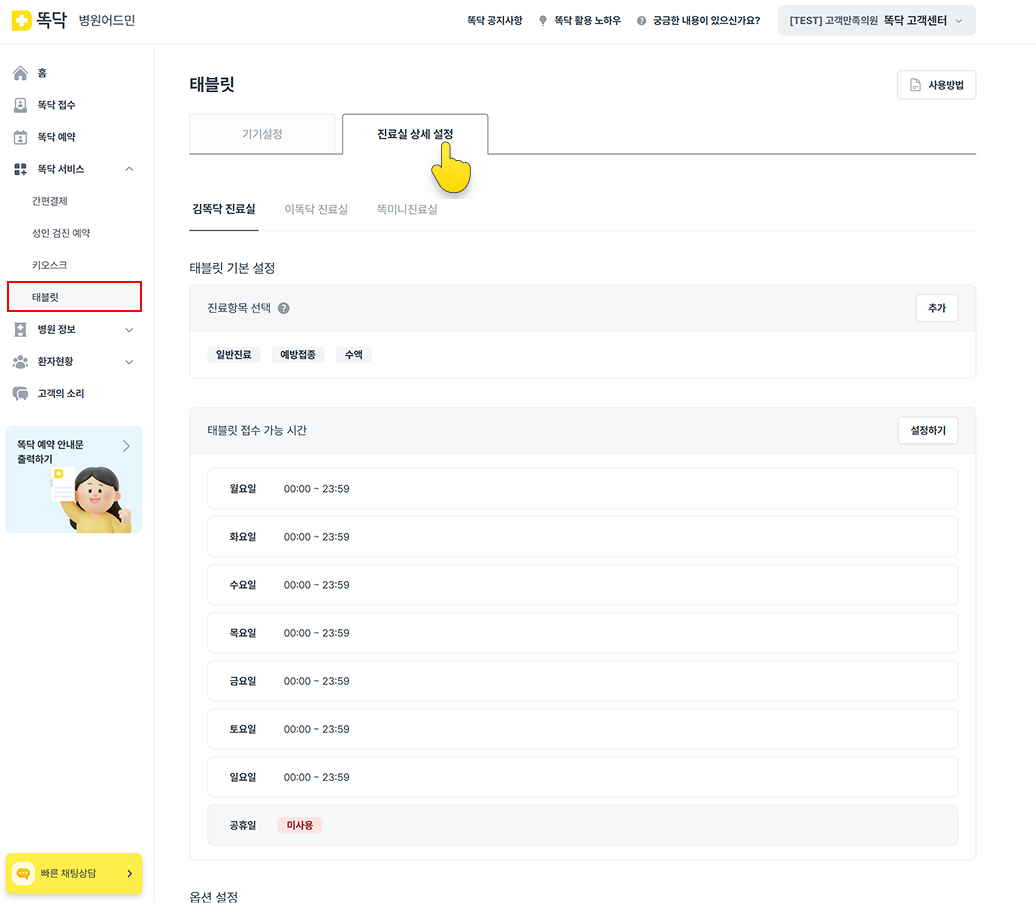This screenshot has width=1036, height=903.
Task: Select the 진료실 상세 설정 tab
Action: pos(415,134)
